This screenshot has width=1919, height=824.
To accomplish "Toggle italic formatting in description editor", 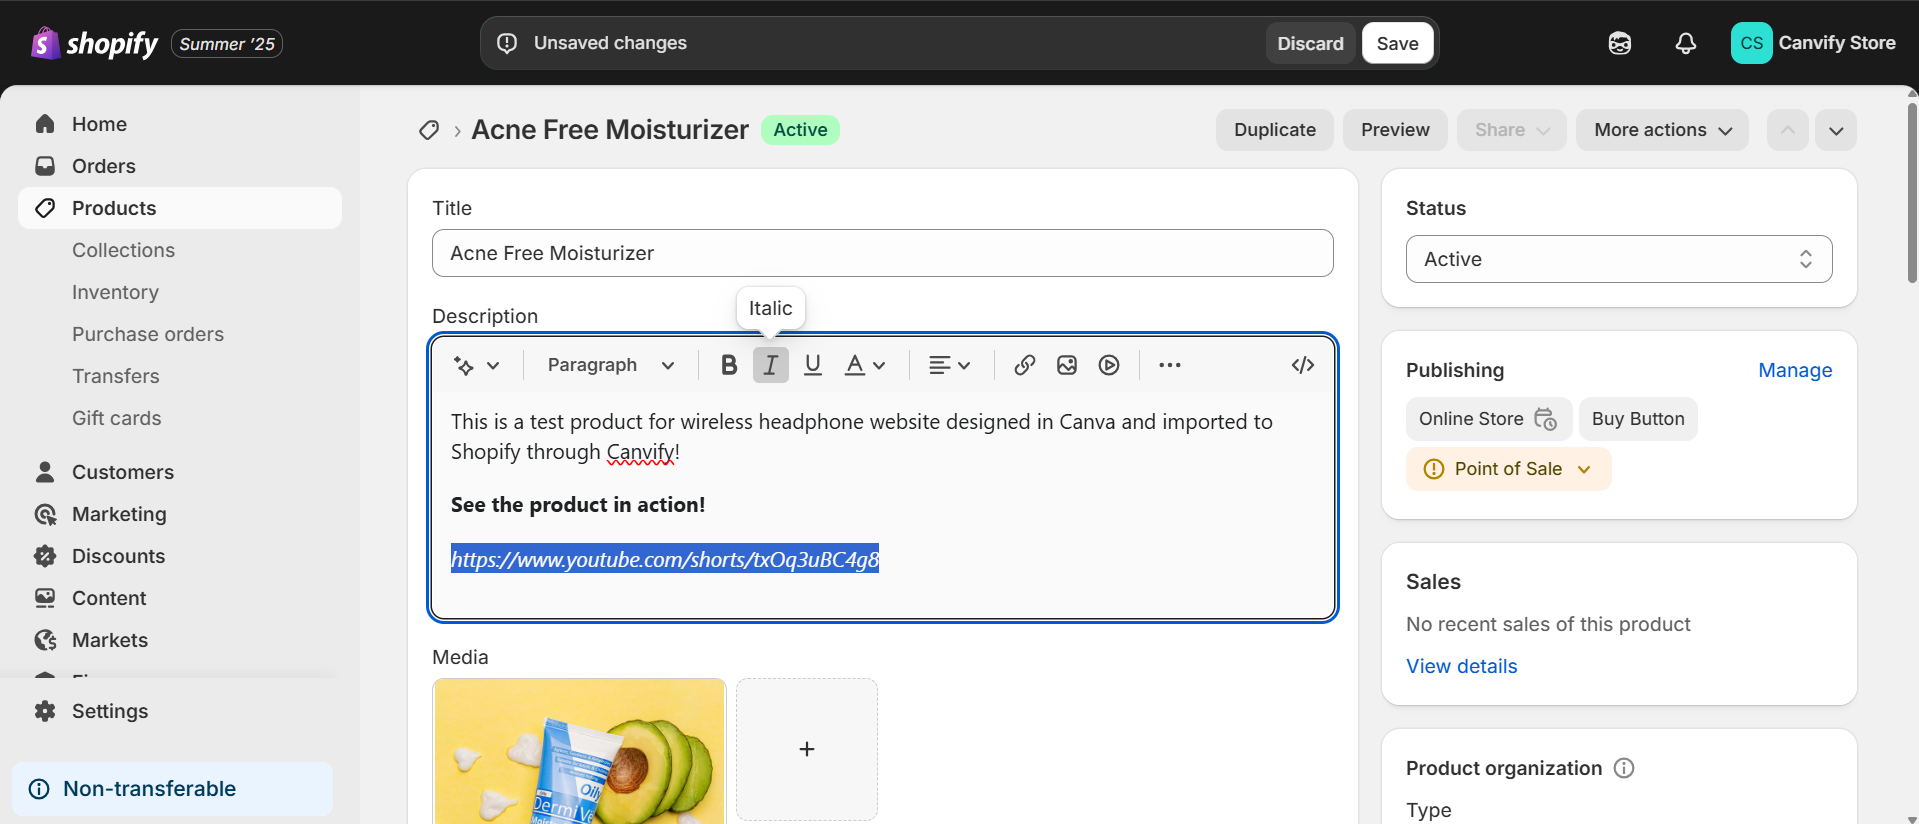I will tap(770, 365).
